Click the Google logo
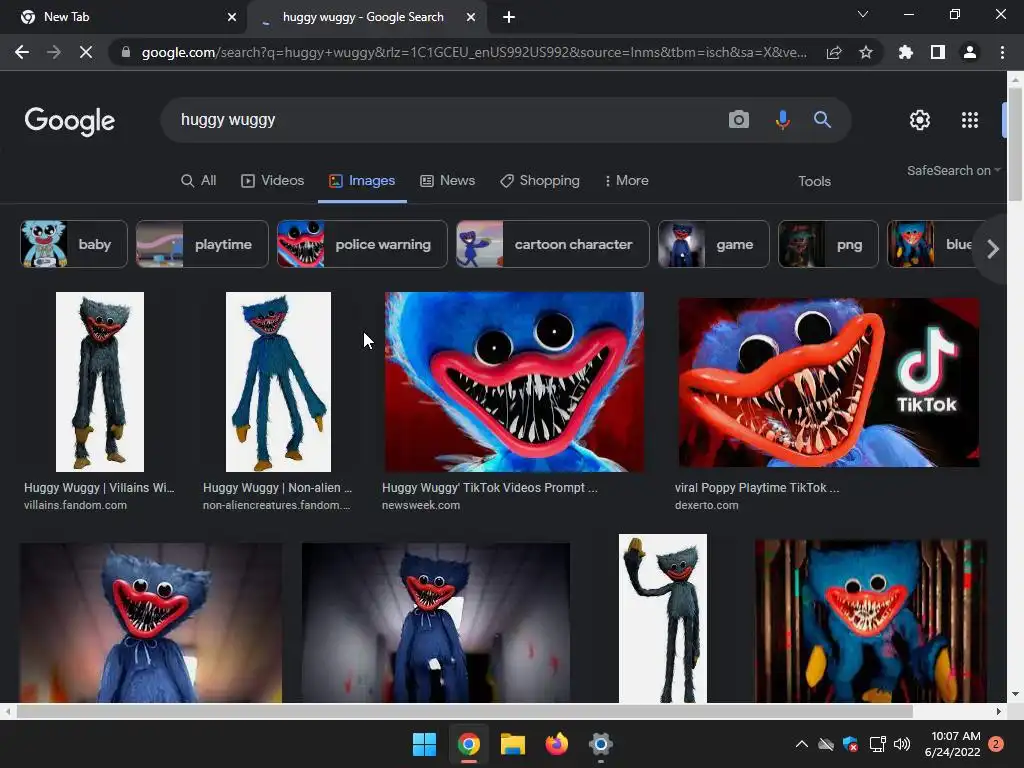The width and height of the screenshot is (1024, 768). pyautogui.click(x=70, y=121)
